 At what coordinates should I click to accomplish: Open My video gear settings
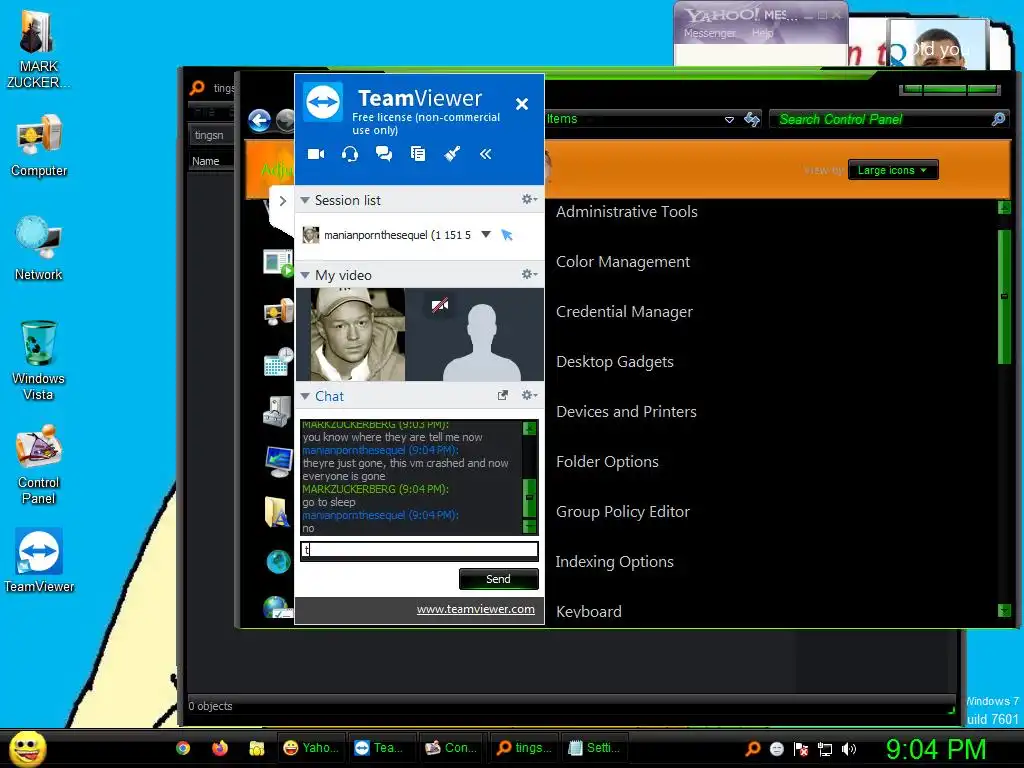tap(529, 274)
